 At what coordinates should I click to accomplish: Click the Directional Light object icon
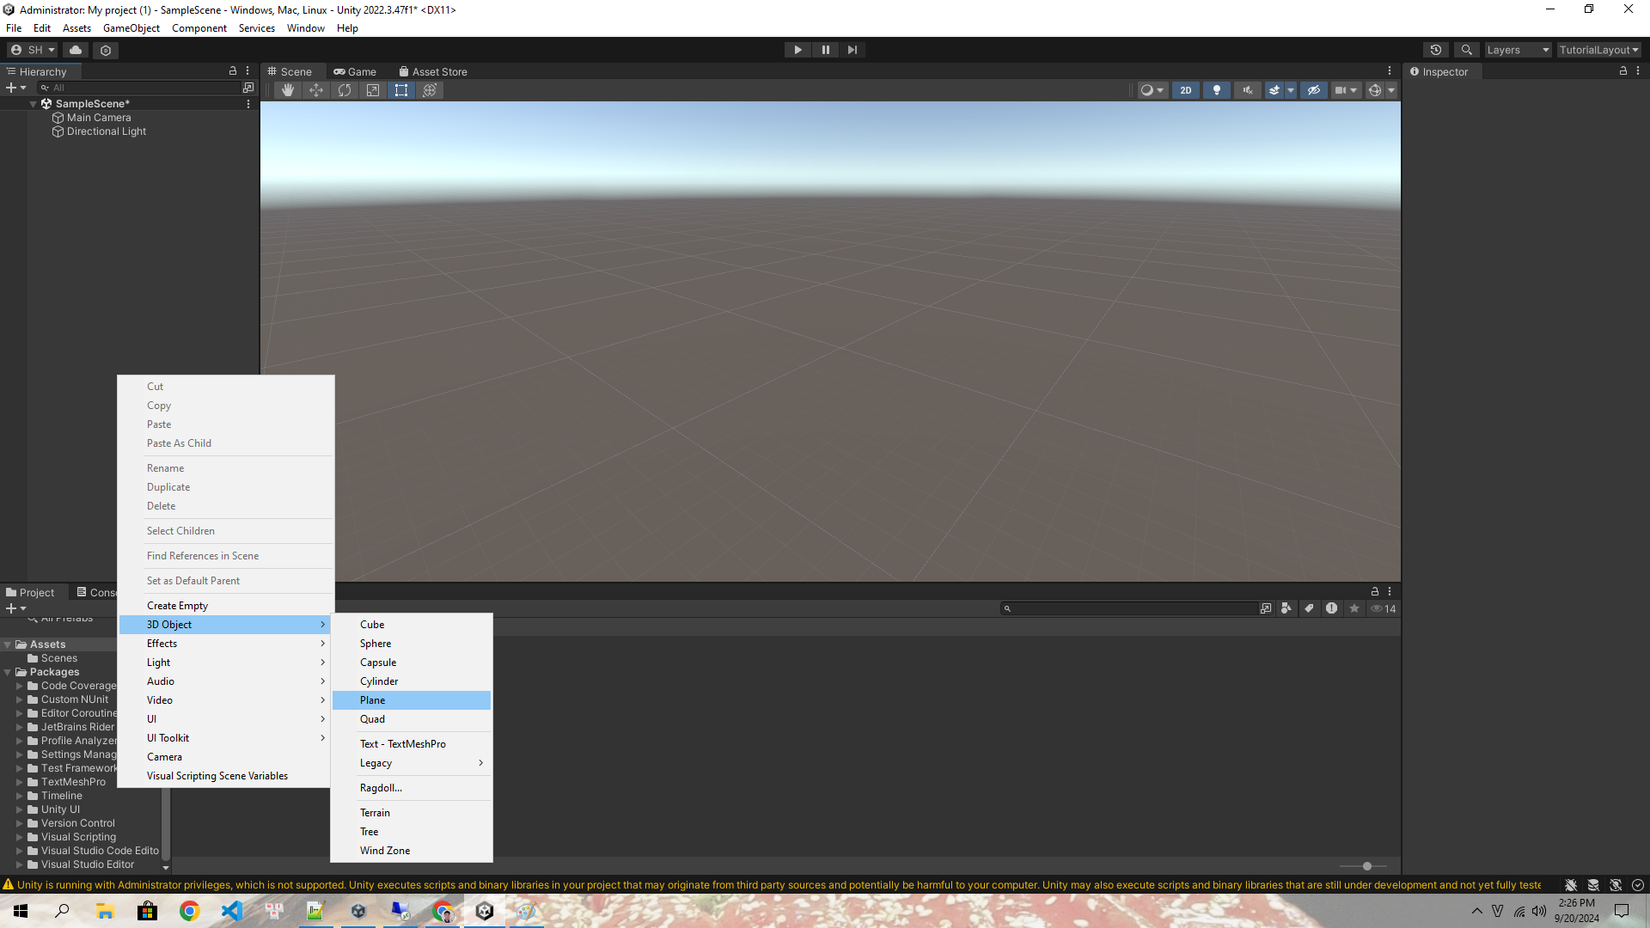point(58,132)
